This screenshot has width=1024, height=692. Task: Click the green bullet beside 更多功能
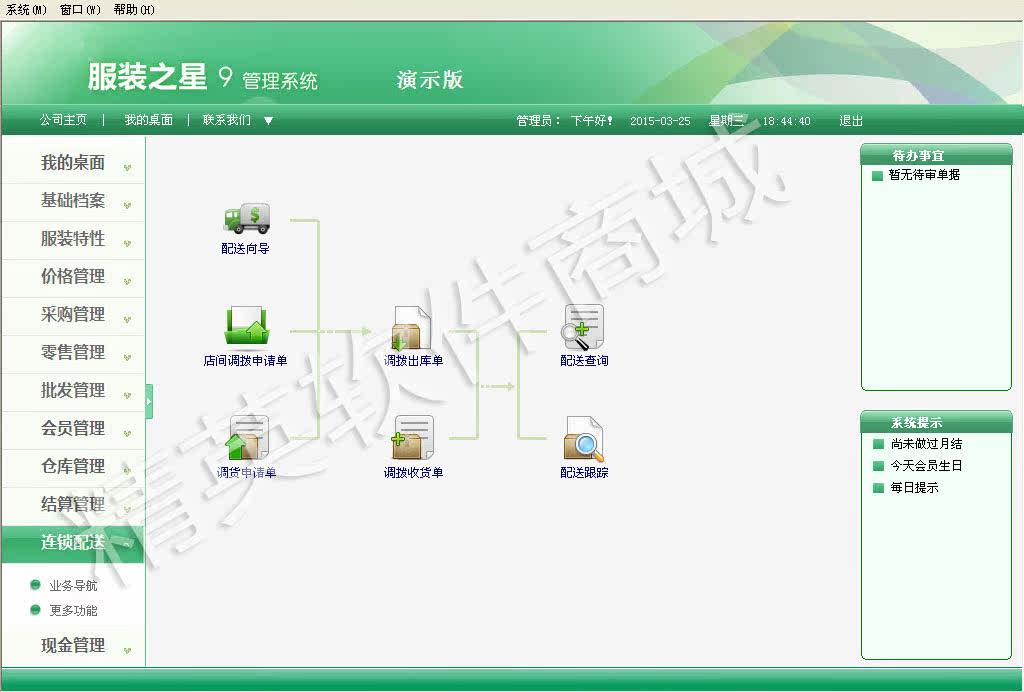click(x=35, y=610)
